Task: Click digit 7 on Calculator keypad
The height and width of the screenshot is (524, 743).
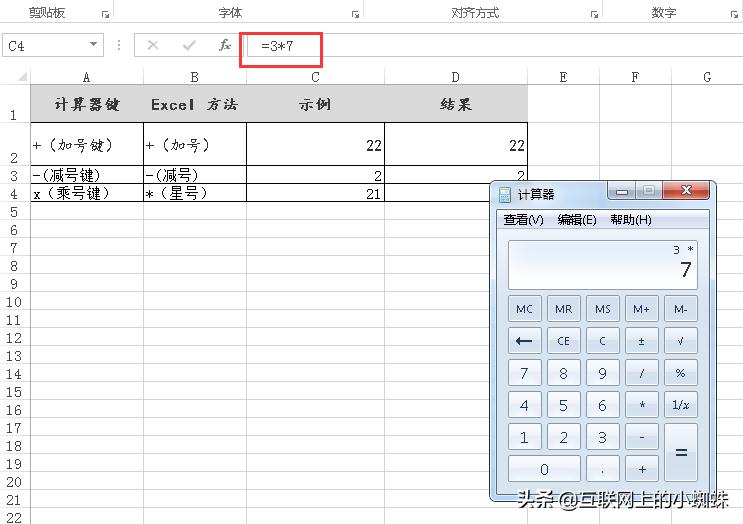Action: click(525, 373)
